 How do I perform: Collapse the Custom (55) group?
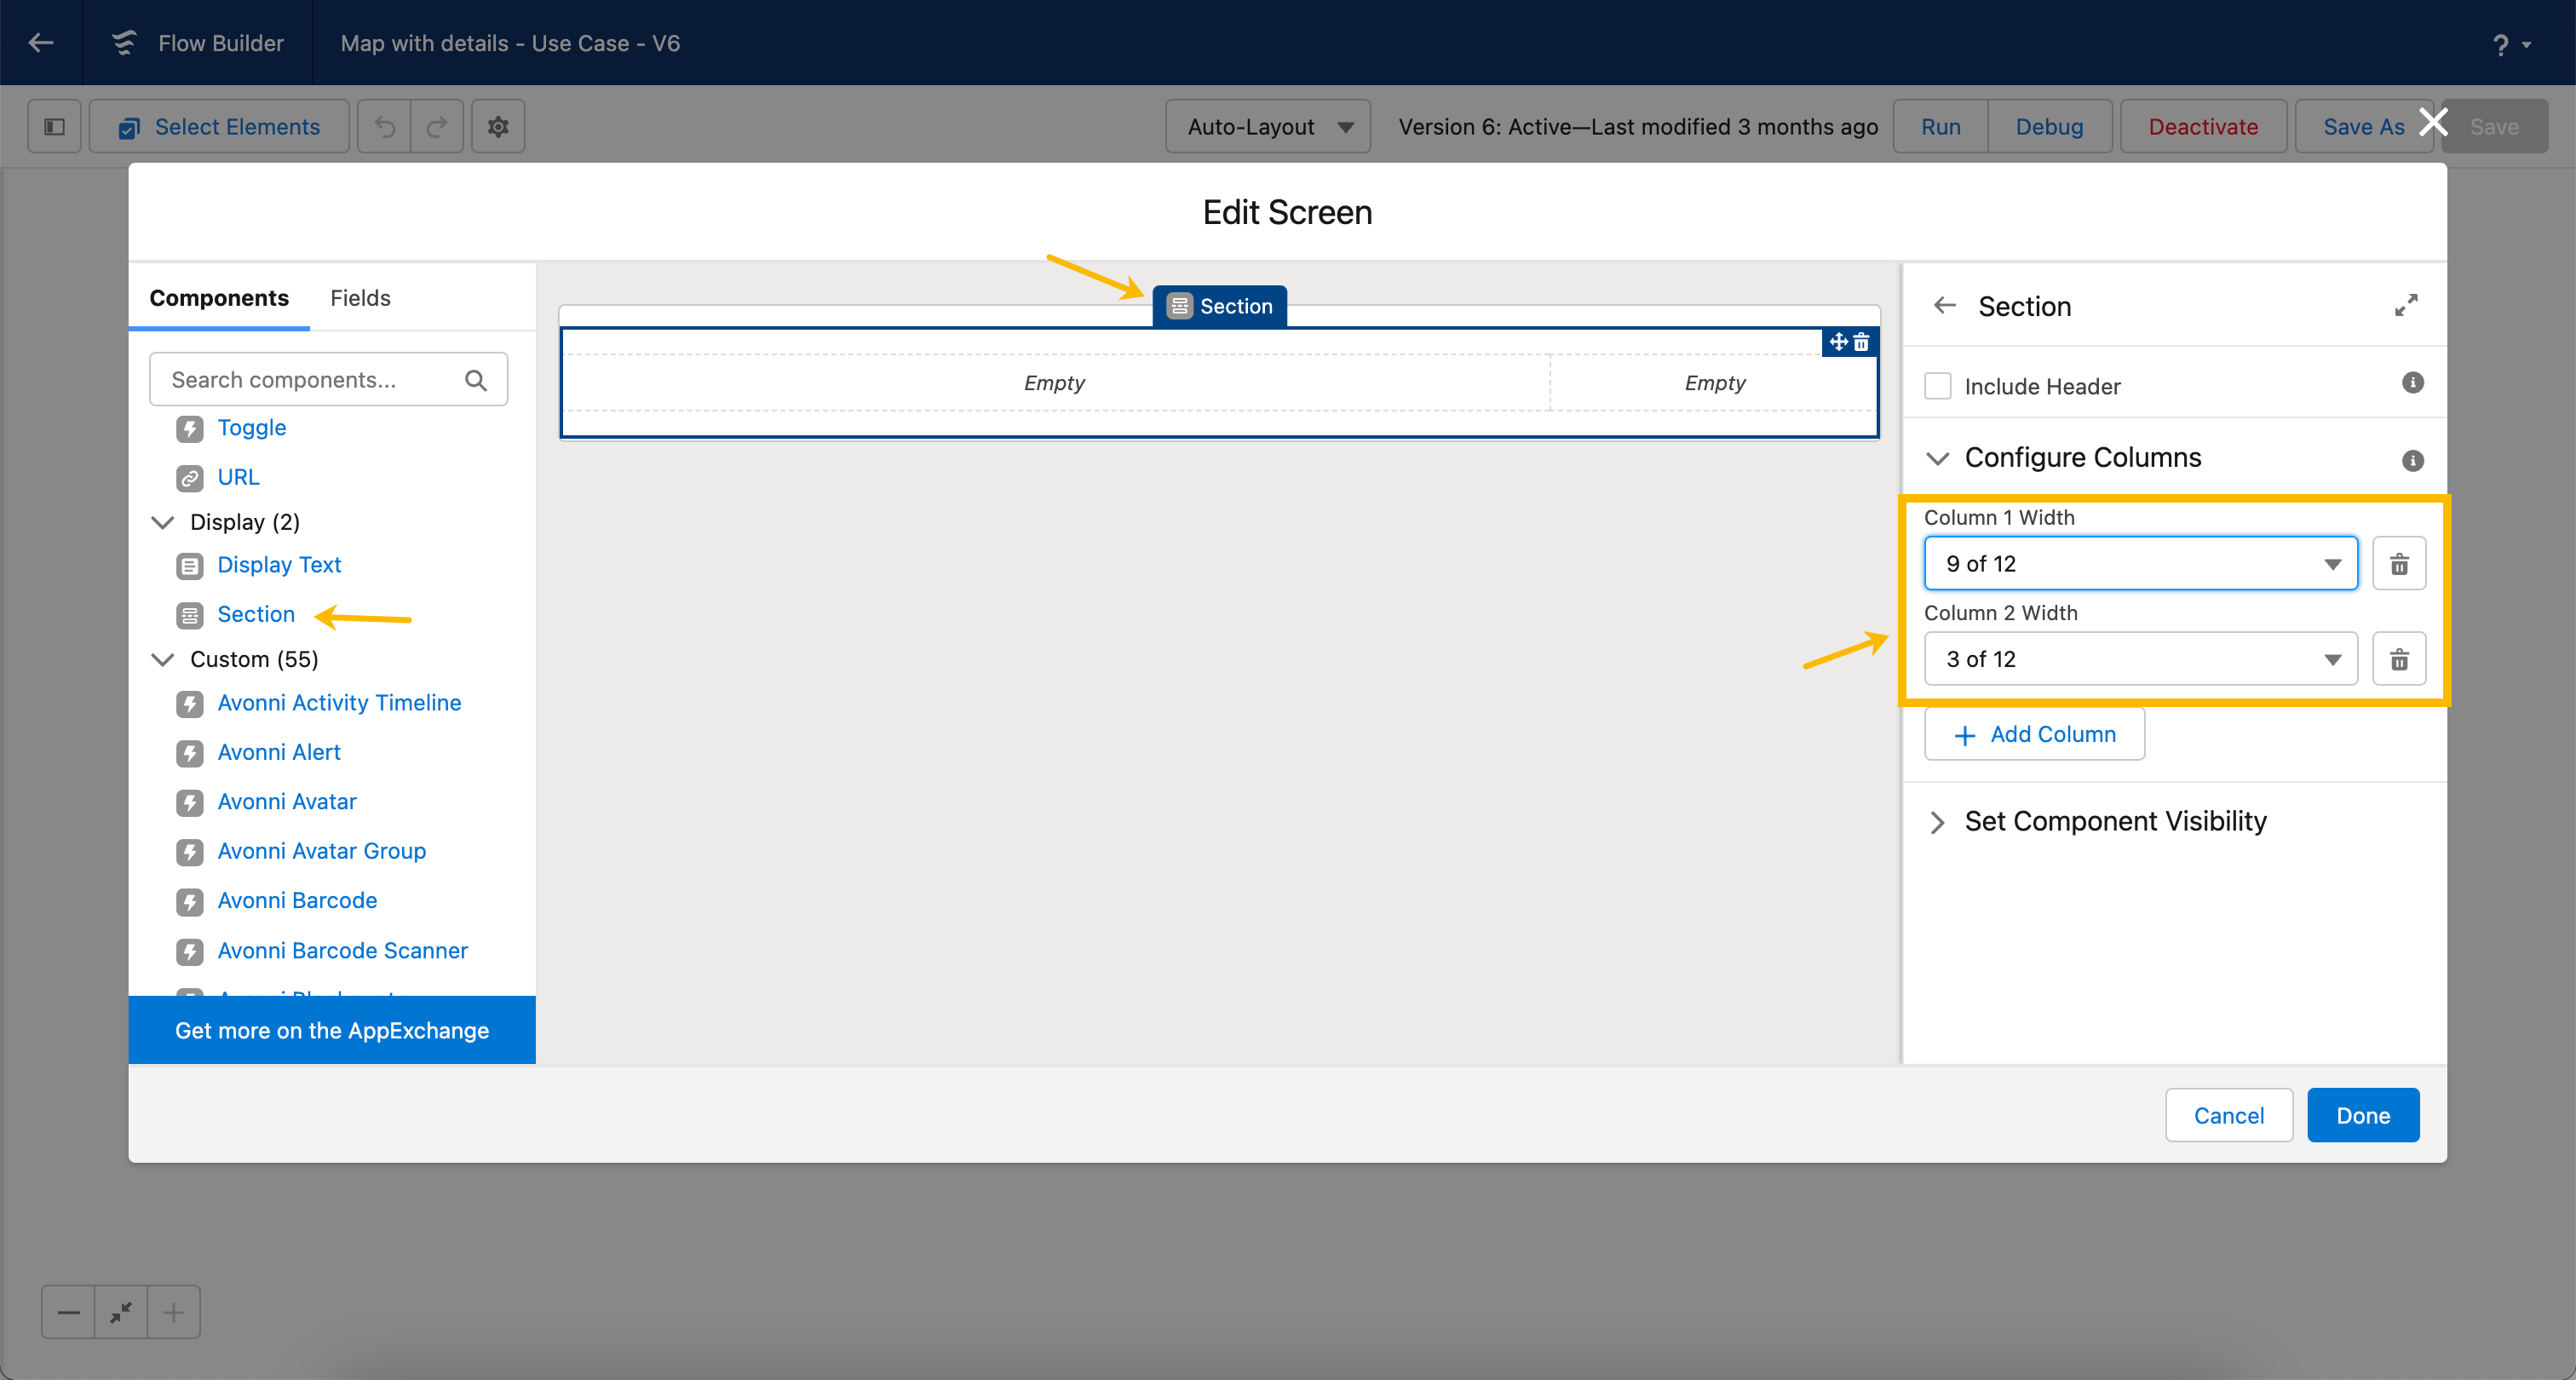click(162, 659)
